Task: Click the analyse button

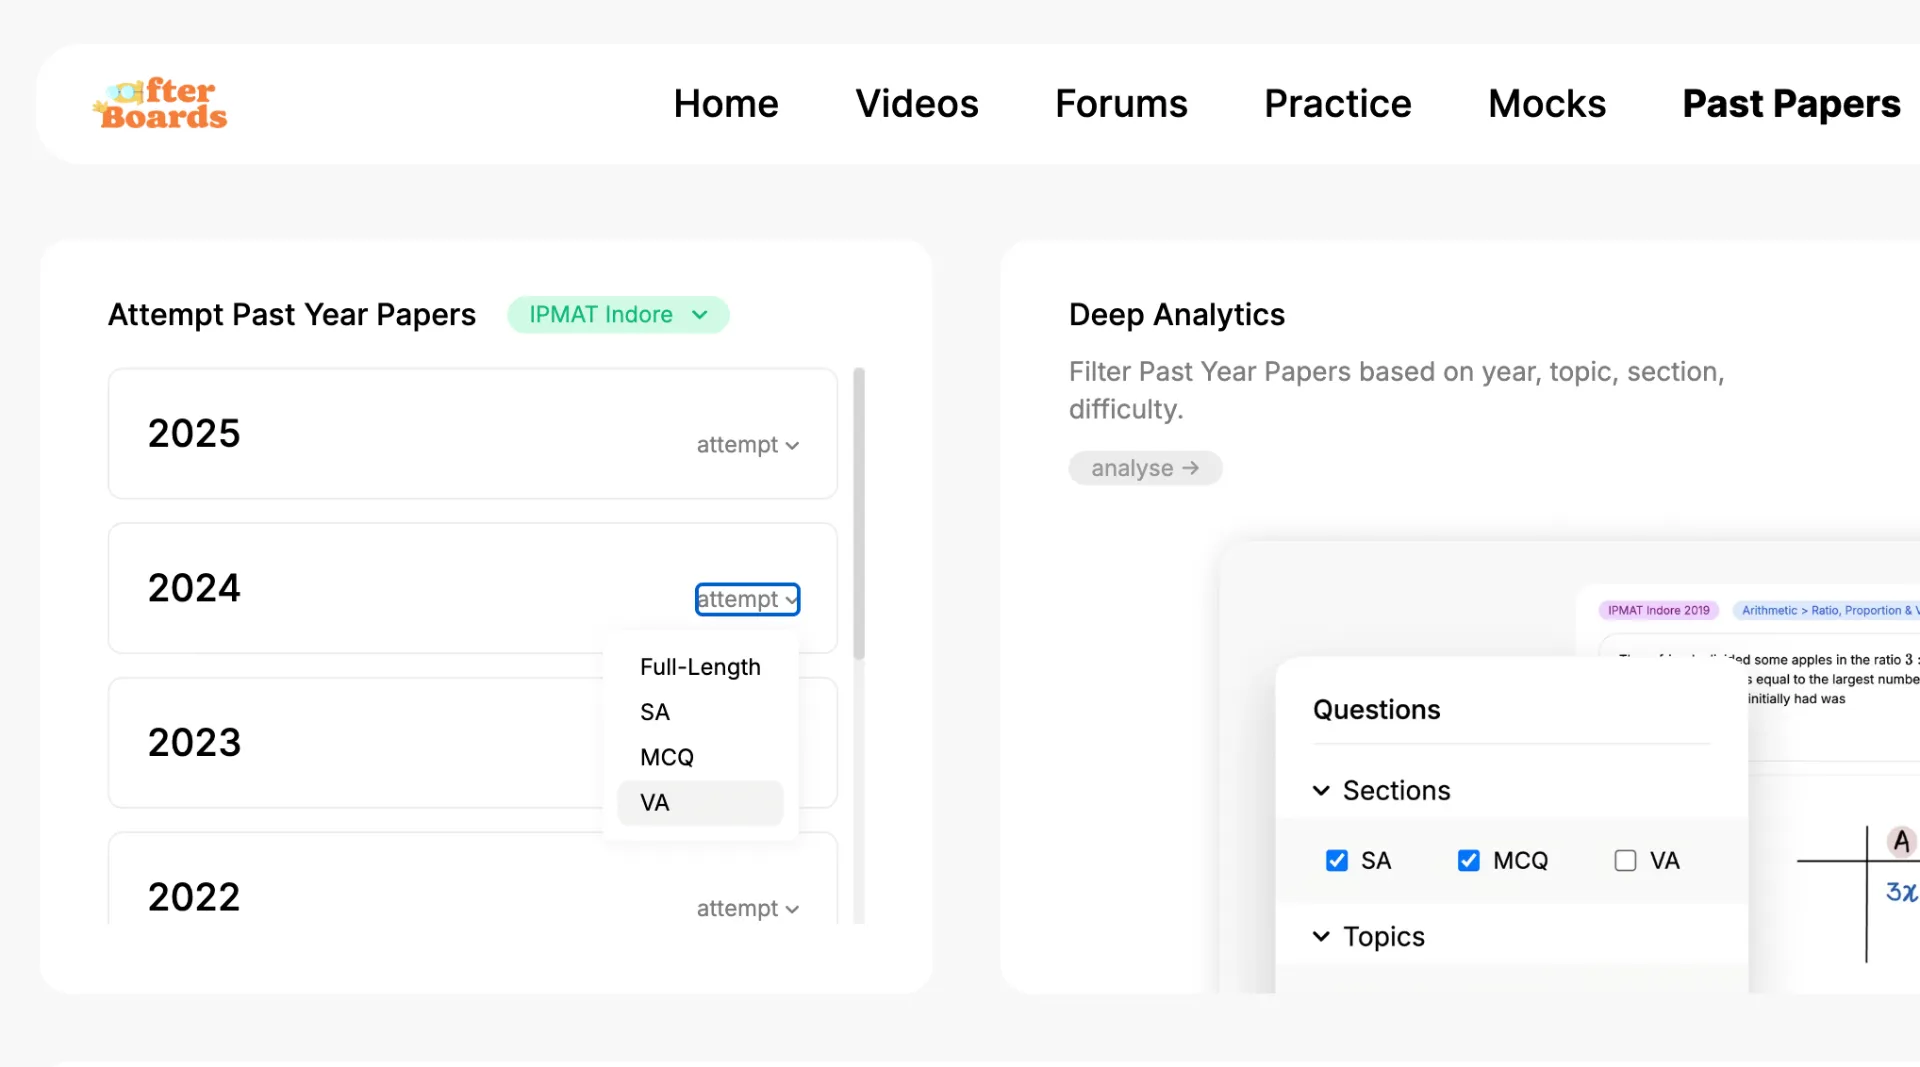Action: pos(1145,468)
